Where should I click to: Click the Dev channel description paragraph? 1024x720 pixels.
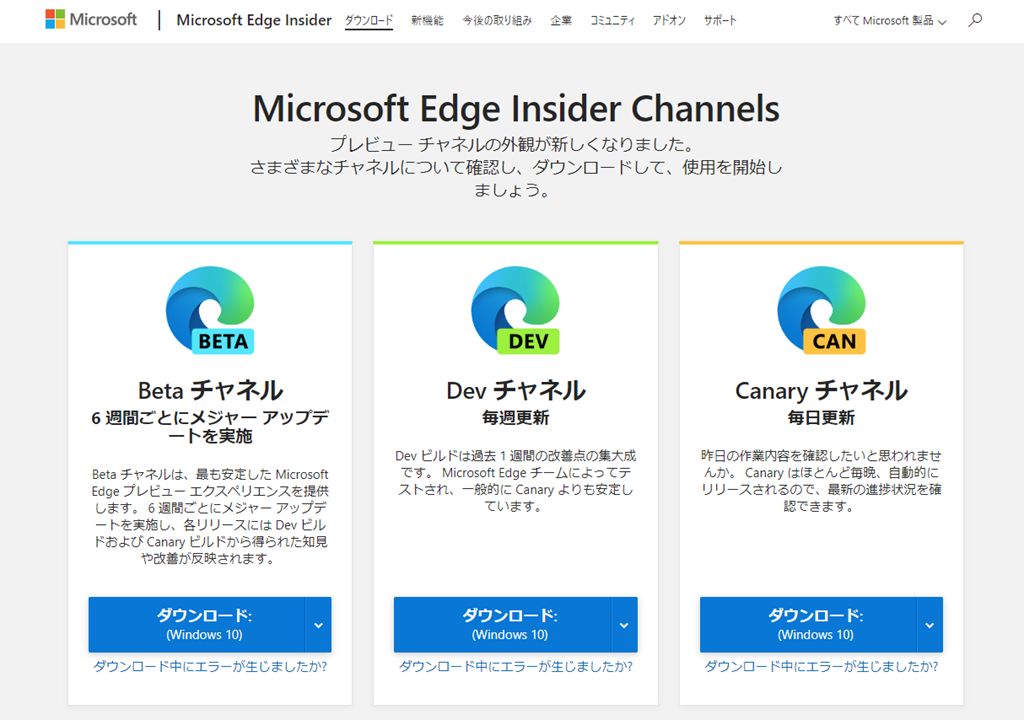click(516, 481)
